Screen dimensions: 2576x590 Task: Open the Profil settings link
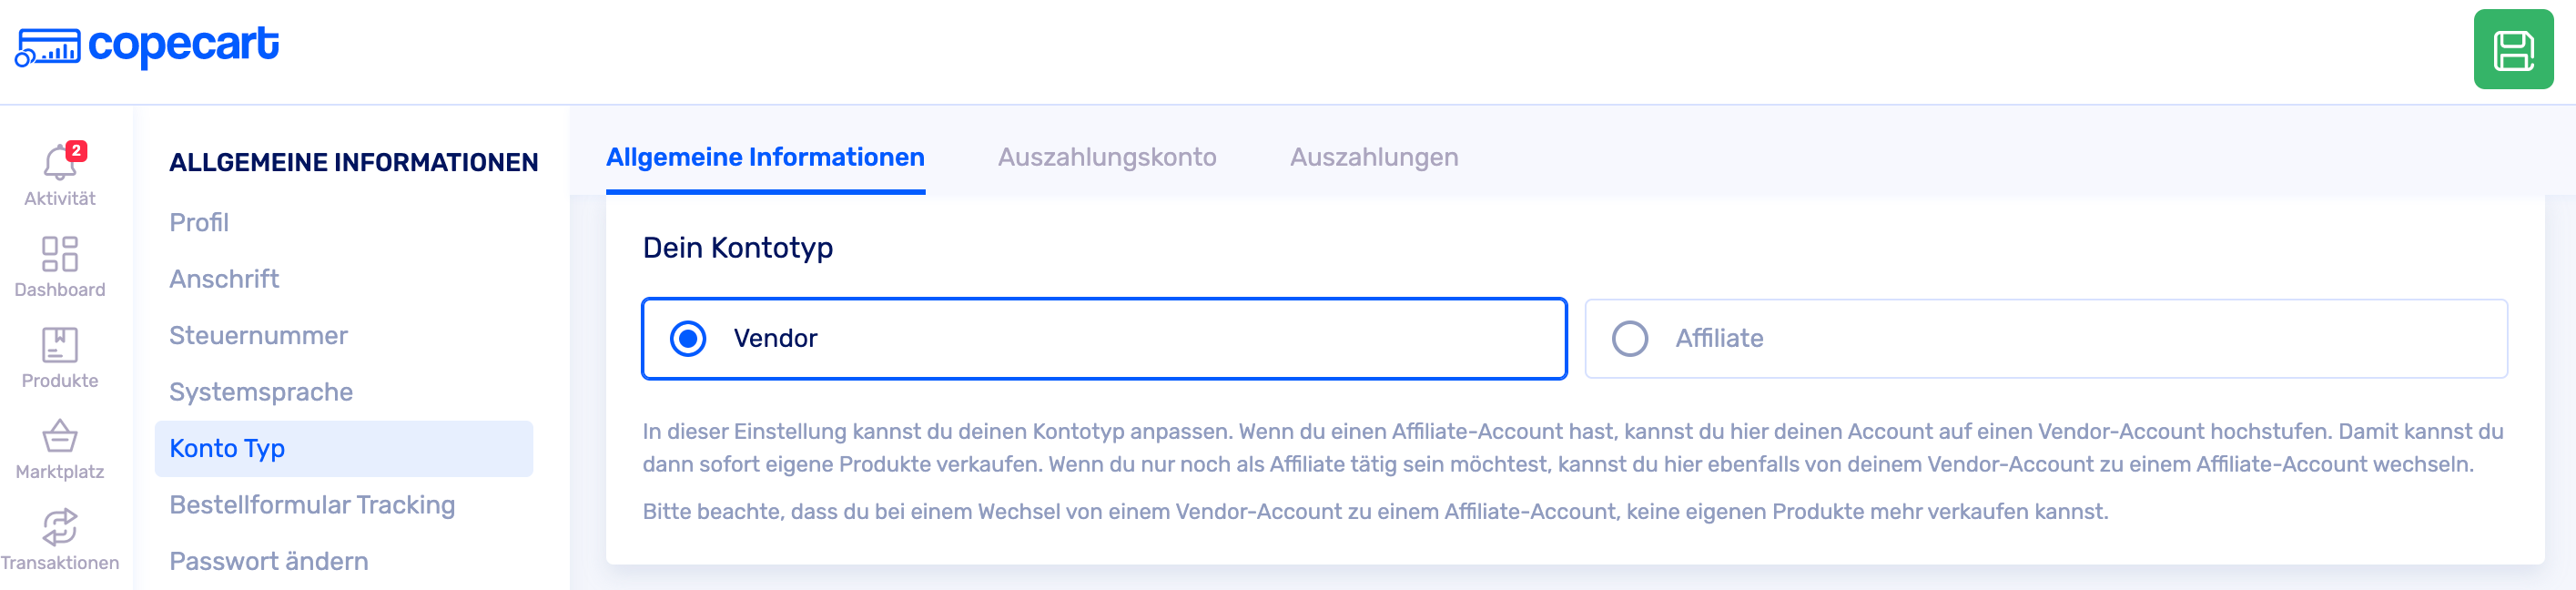199,222
